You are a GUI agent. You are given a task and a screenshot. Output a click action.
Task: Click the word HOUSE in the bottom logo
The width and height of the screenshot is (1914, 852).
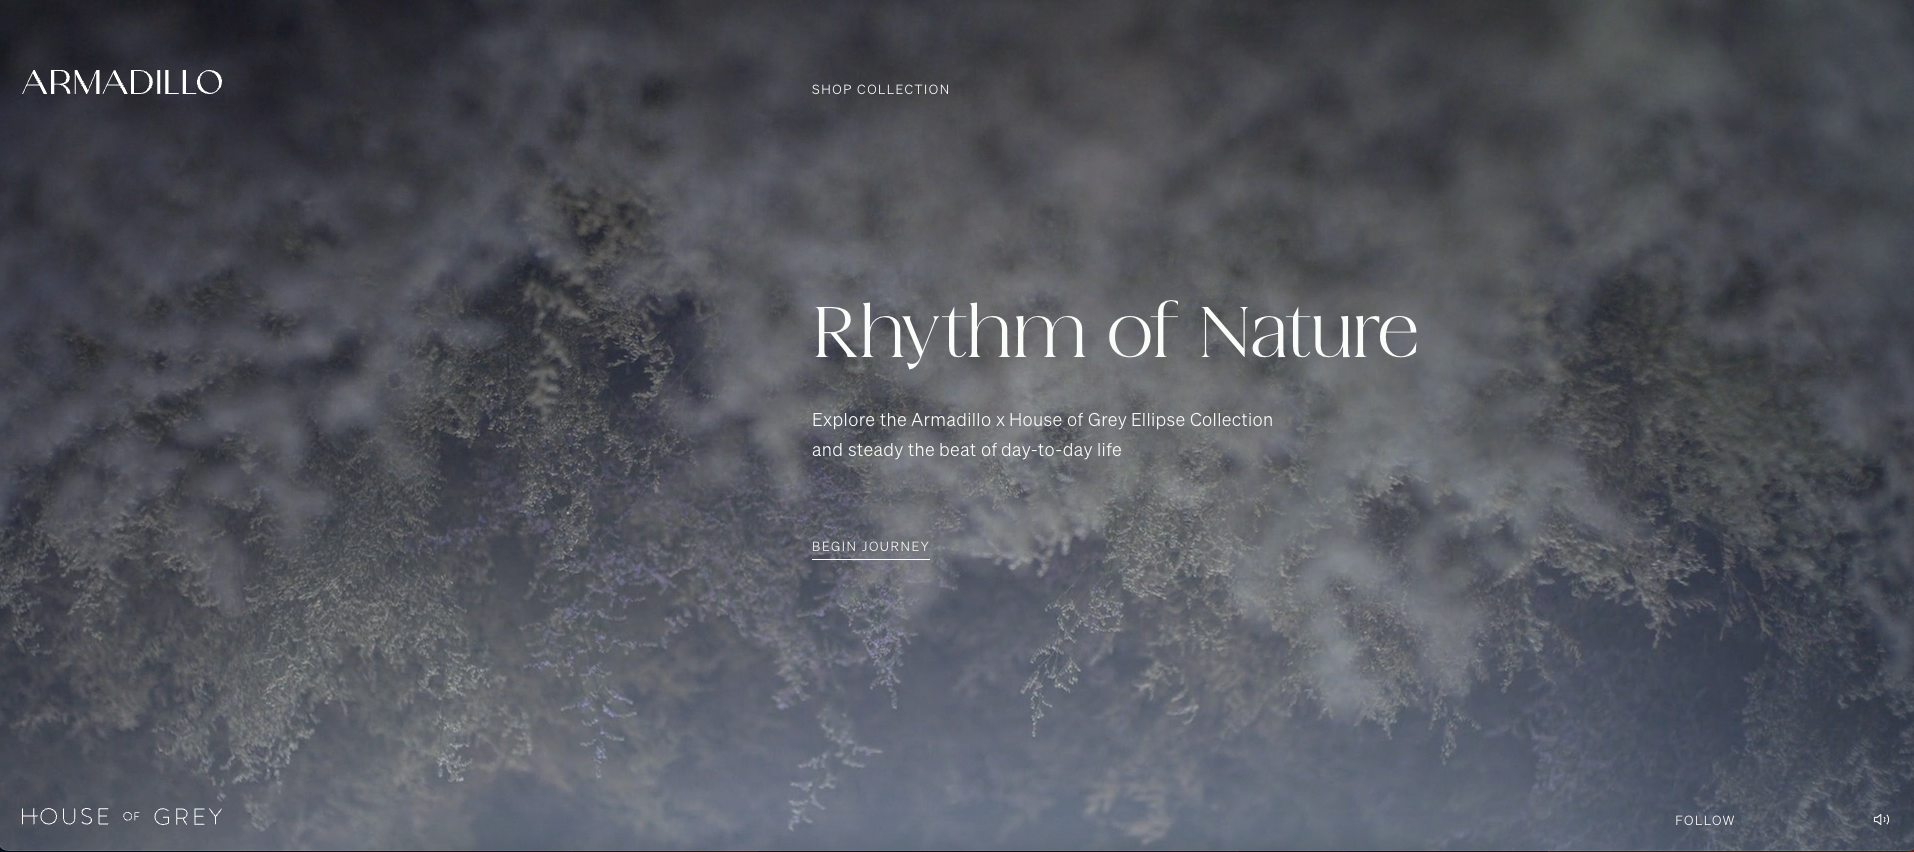[66, 817]
